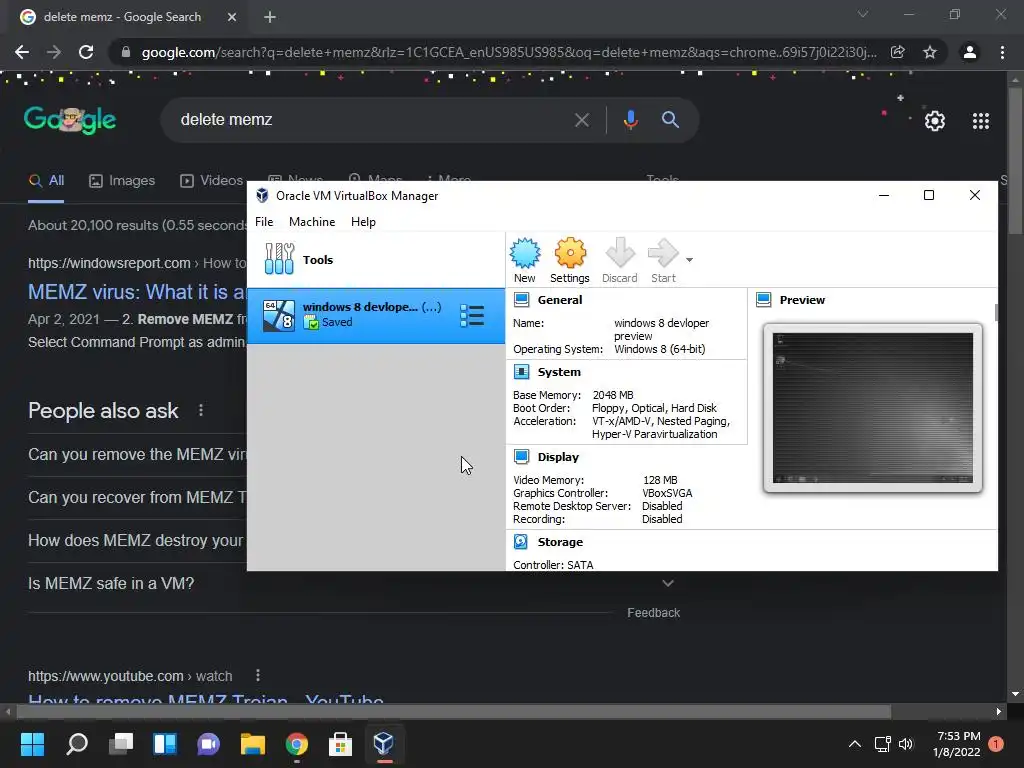The width and height of the screenshot is (1024, 768).
Task: Click the Google logo
Action: (x=70, y=120)
